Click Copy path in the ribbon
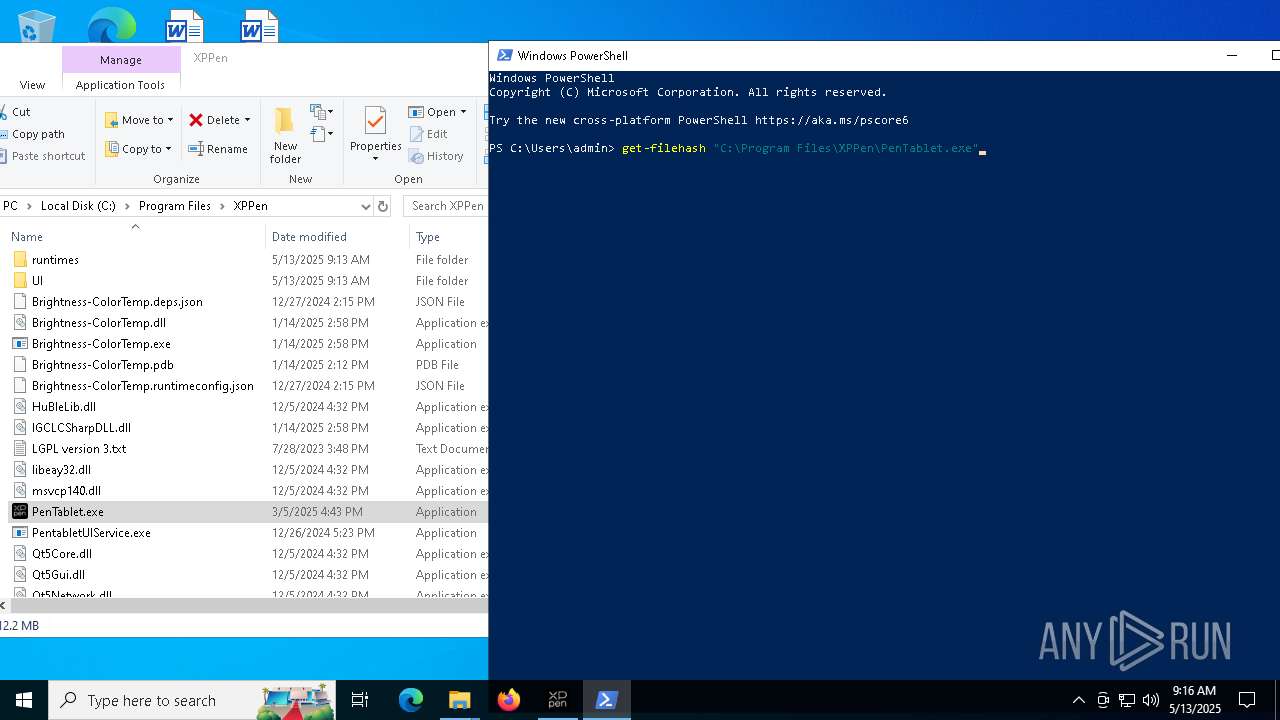The image size is (1280, 720). (33, 134)
